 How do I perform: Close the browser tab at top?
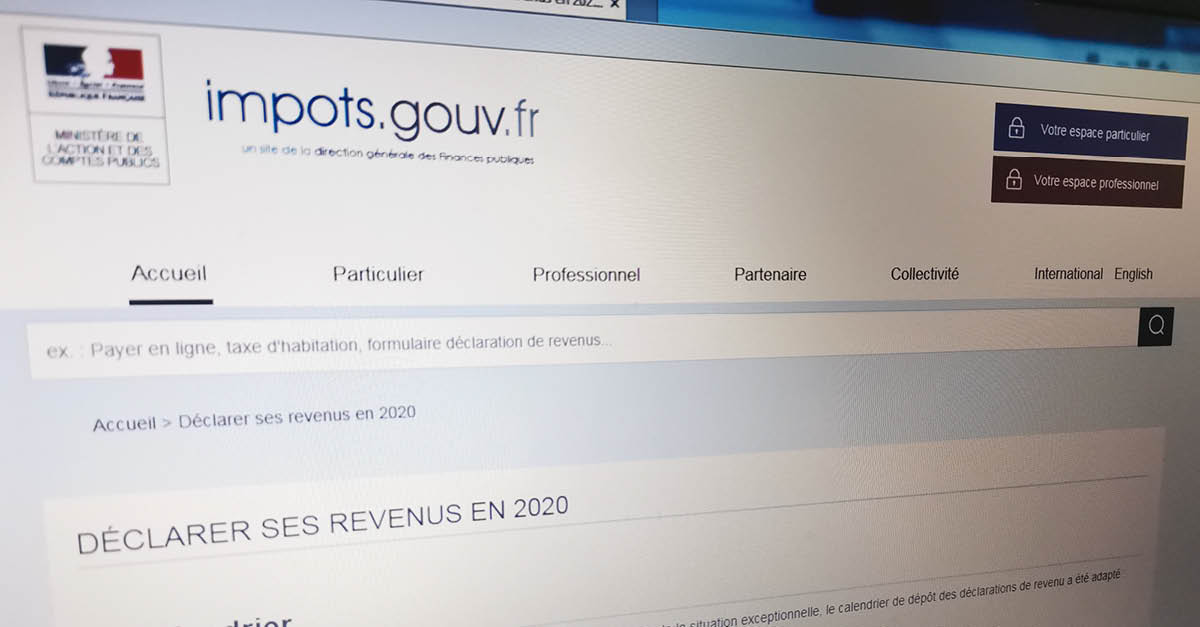pos(614,4)
